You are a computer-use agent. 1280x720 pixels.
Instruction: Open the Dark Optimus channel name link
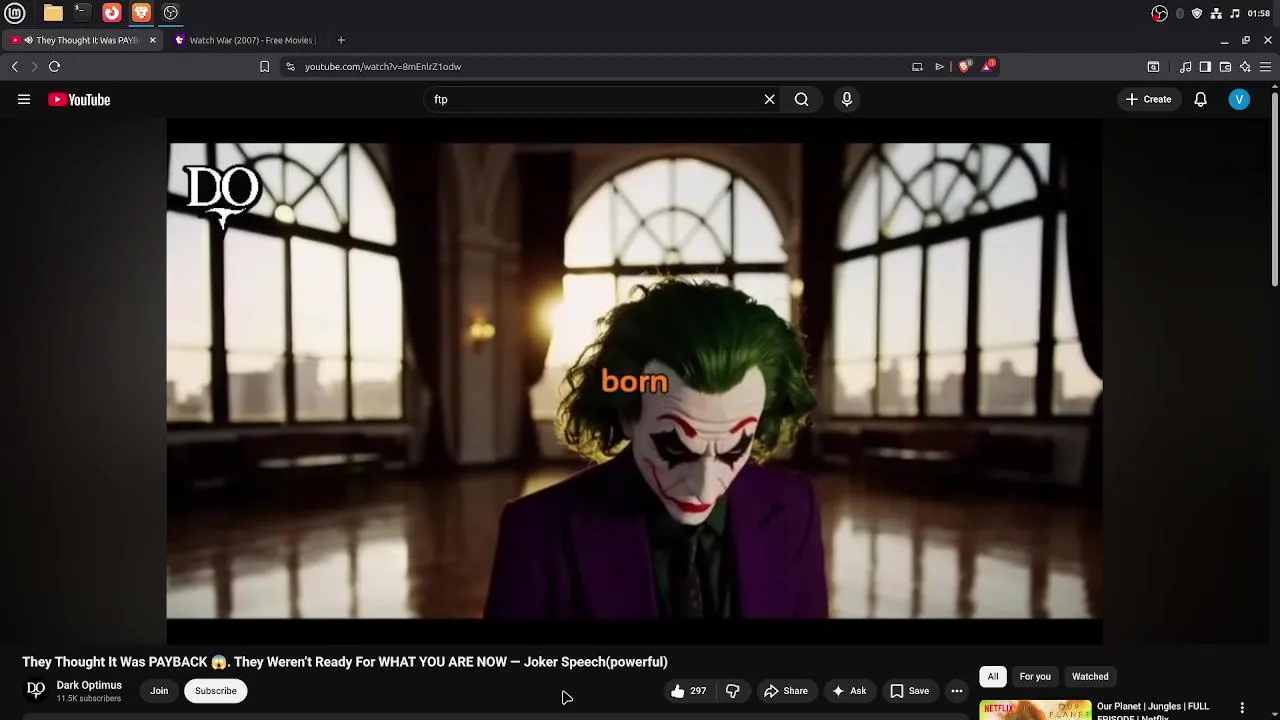(x=89, y=685)
